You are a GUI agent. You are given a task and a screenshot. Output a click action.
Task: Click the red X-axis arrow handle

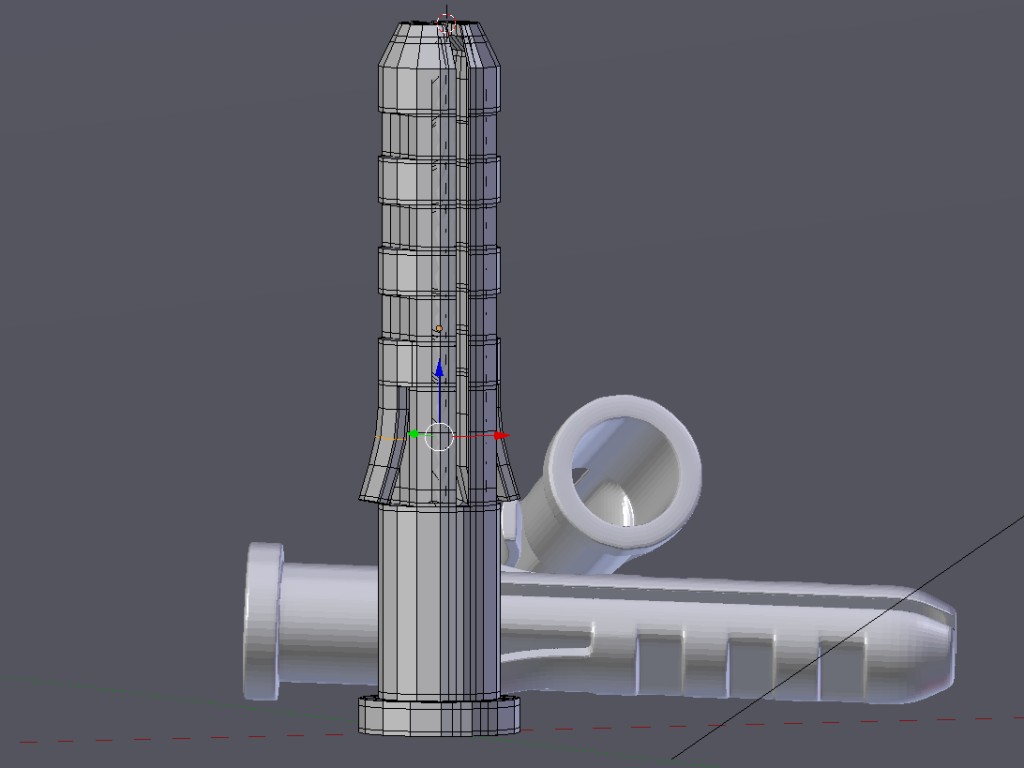point(501,435)
